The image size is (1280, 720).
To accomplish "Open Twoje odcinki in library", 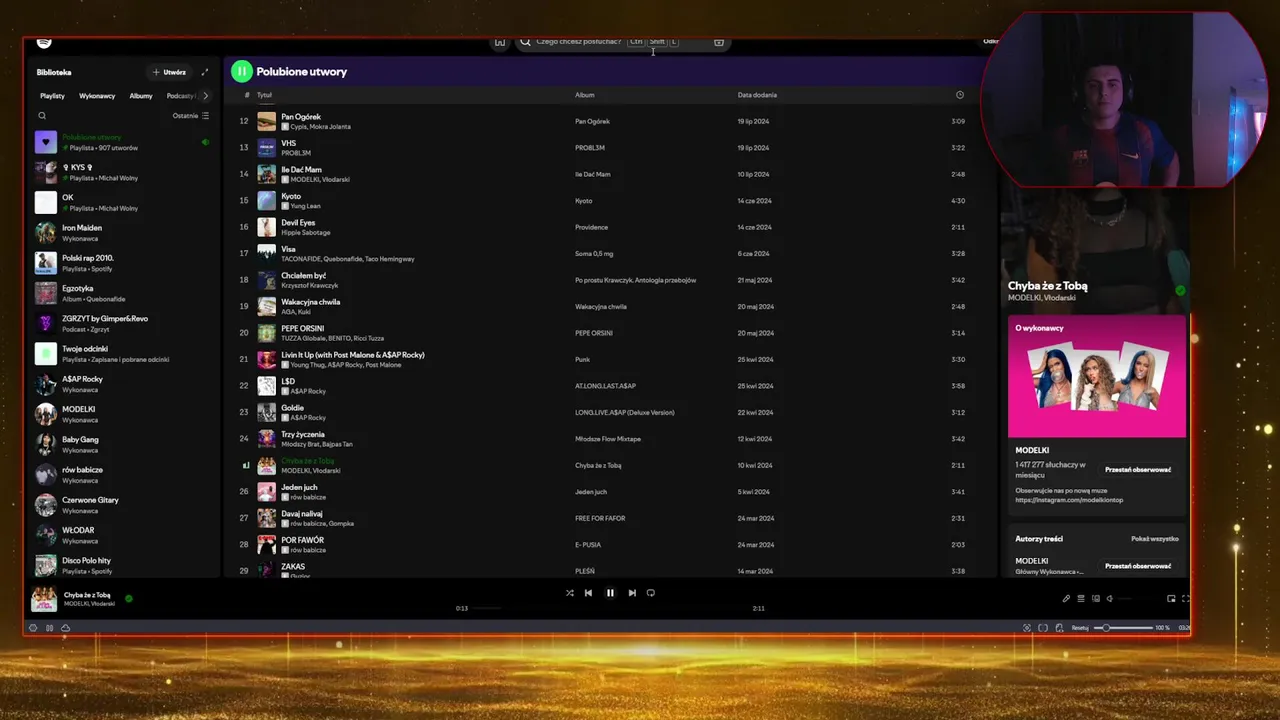I will (x=123, y=354).
